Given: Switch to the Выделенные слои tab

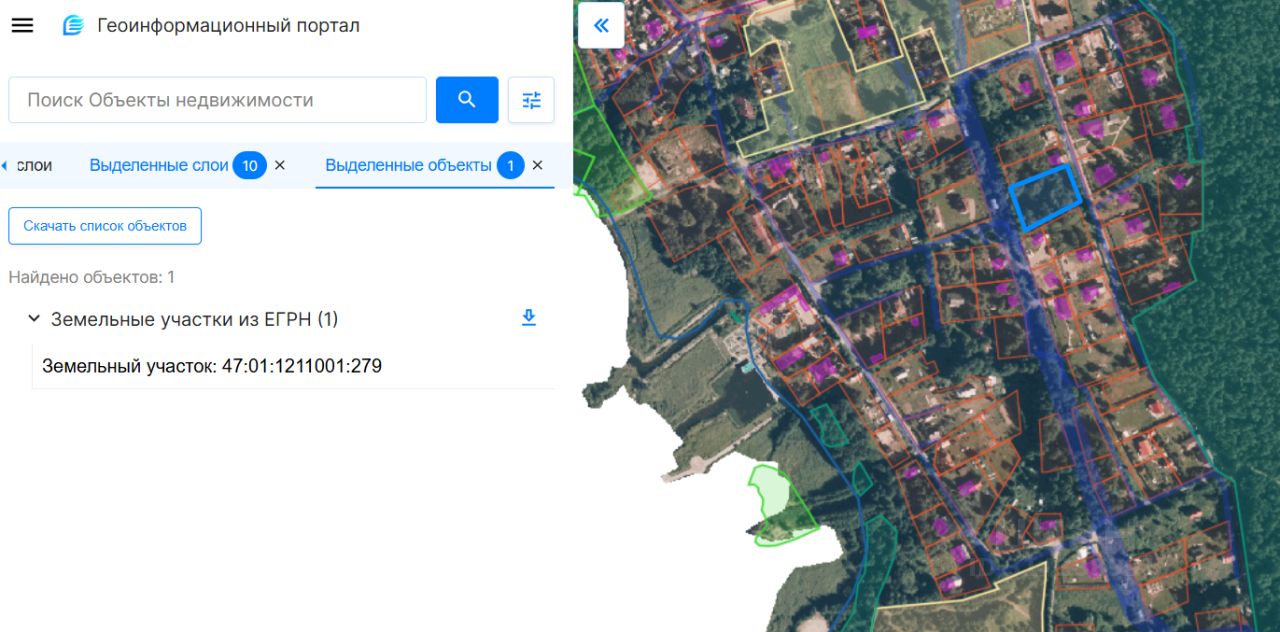Looking at the screenshot, I should tap(159, 165).
